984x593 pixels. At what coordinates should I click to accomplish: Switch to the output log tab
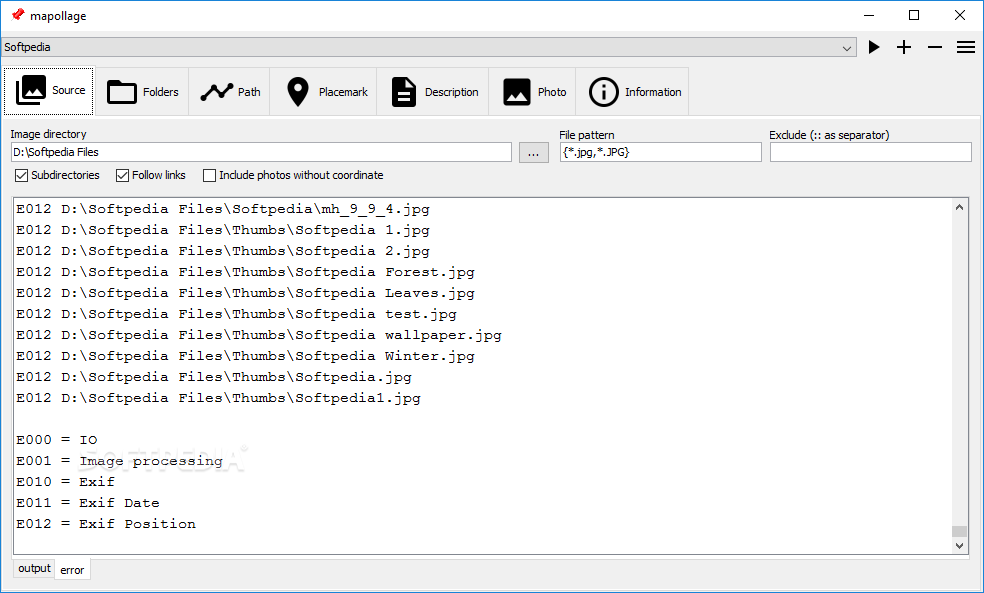(34, 568)
